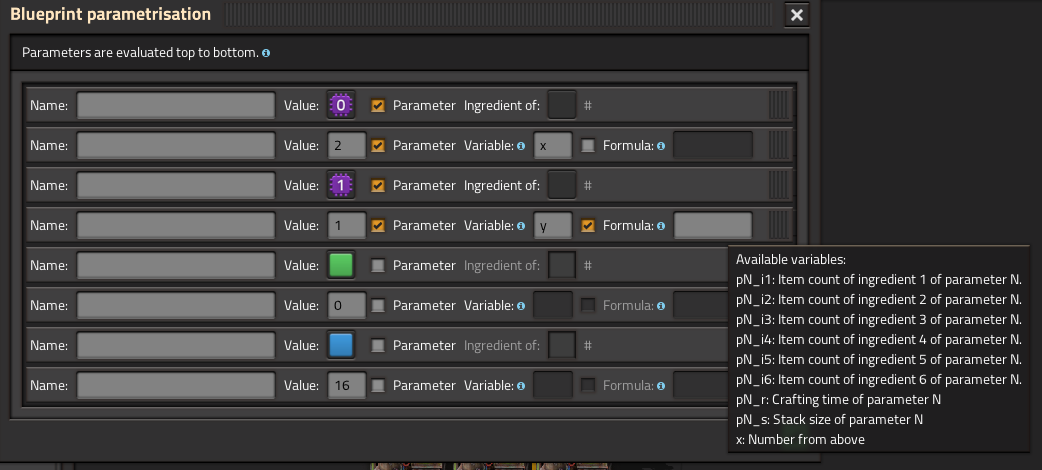Image resolution: width=1042 pixels, height=470 pixels.
Task: Select the blue signal value swatch
Action: click(x=342, y=345)
